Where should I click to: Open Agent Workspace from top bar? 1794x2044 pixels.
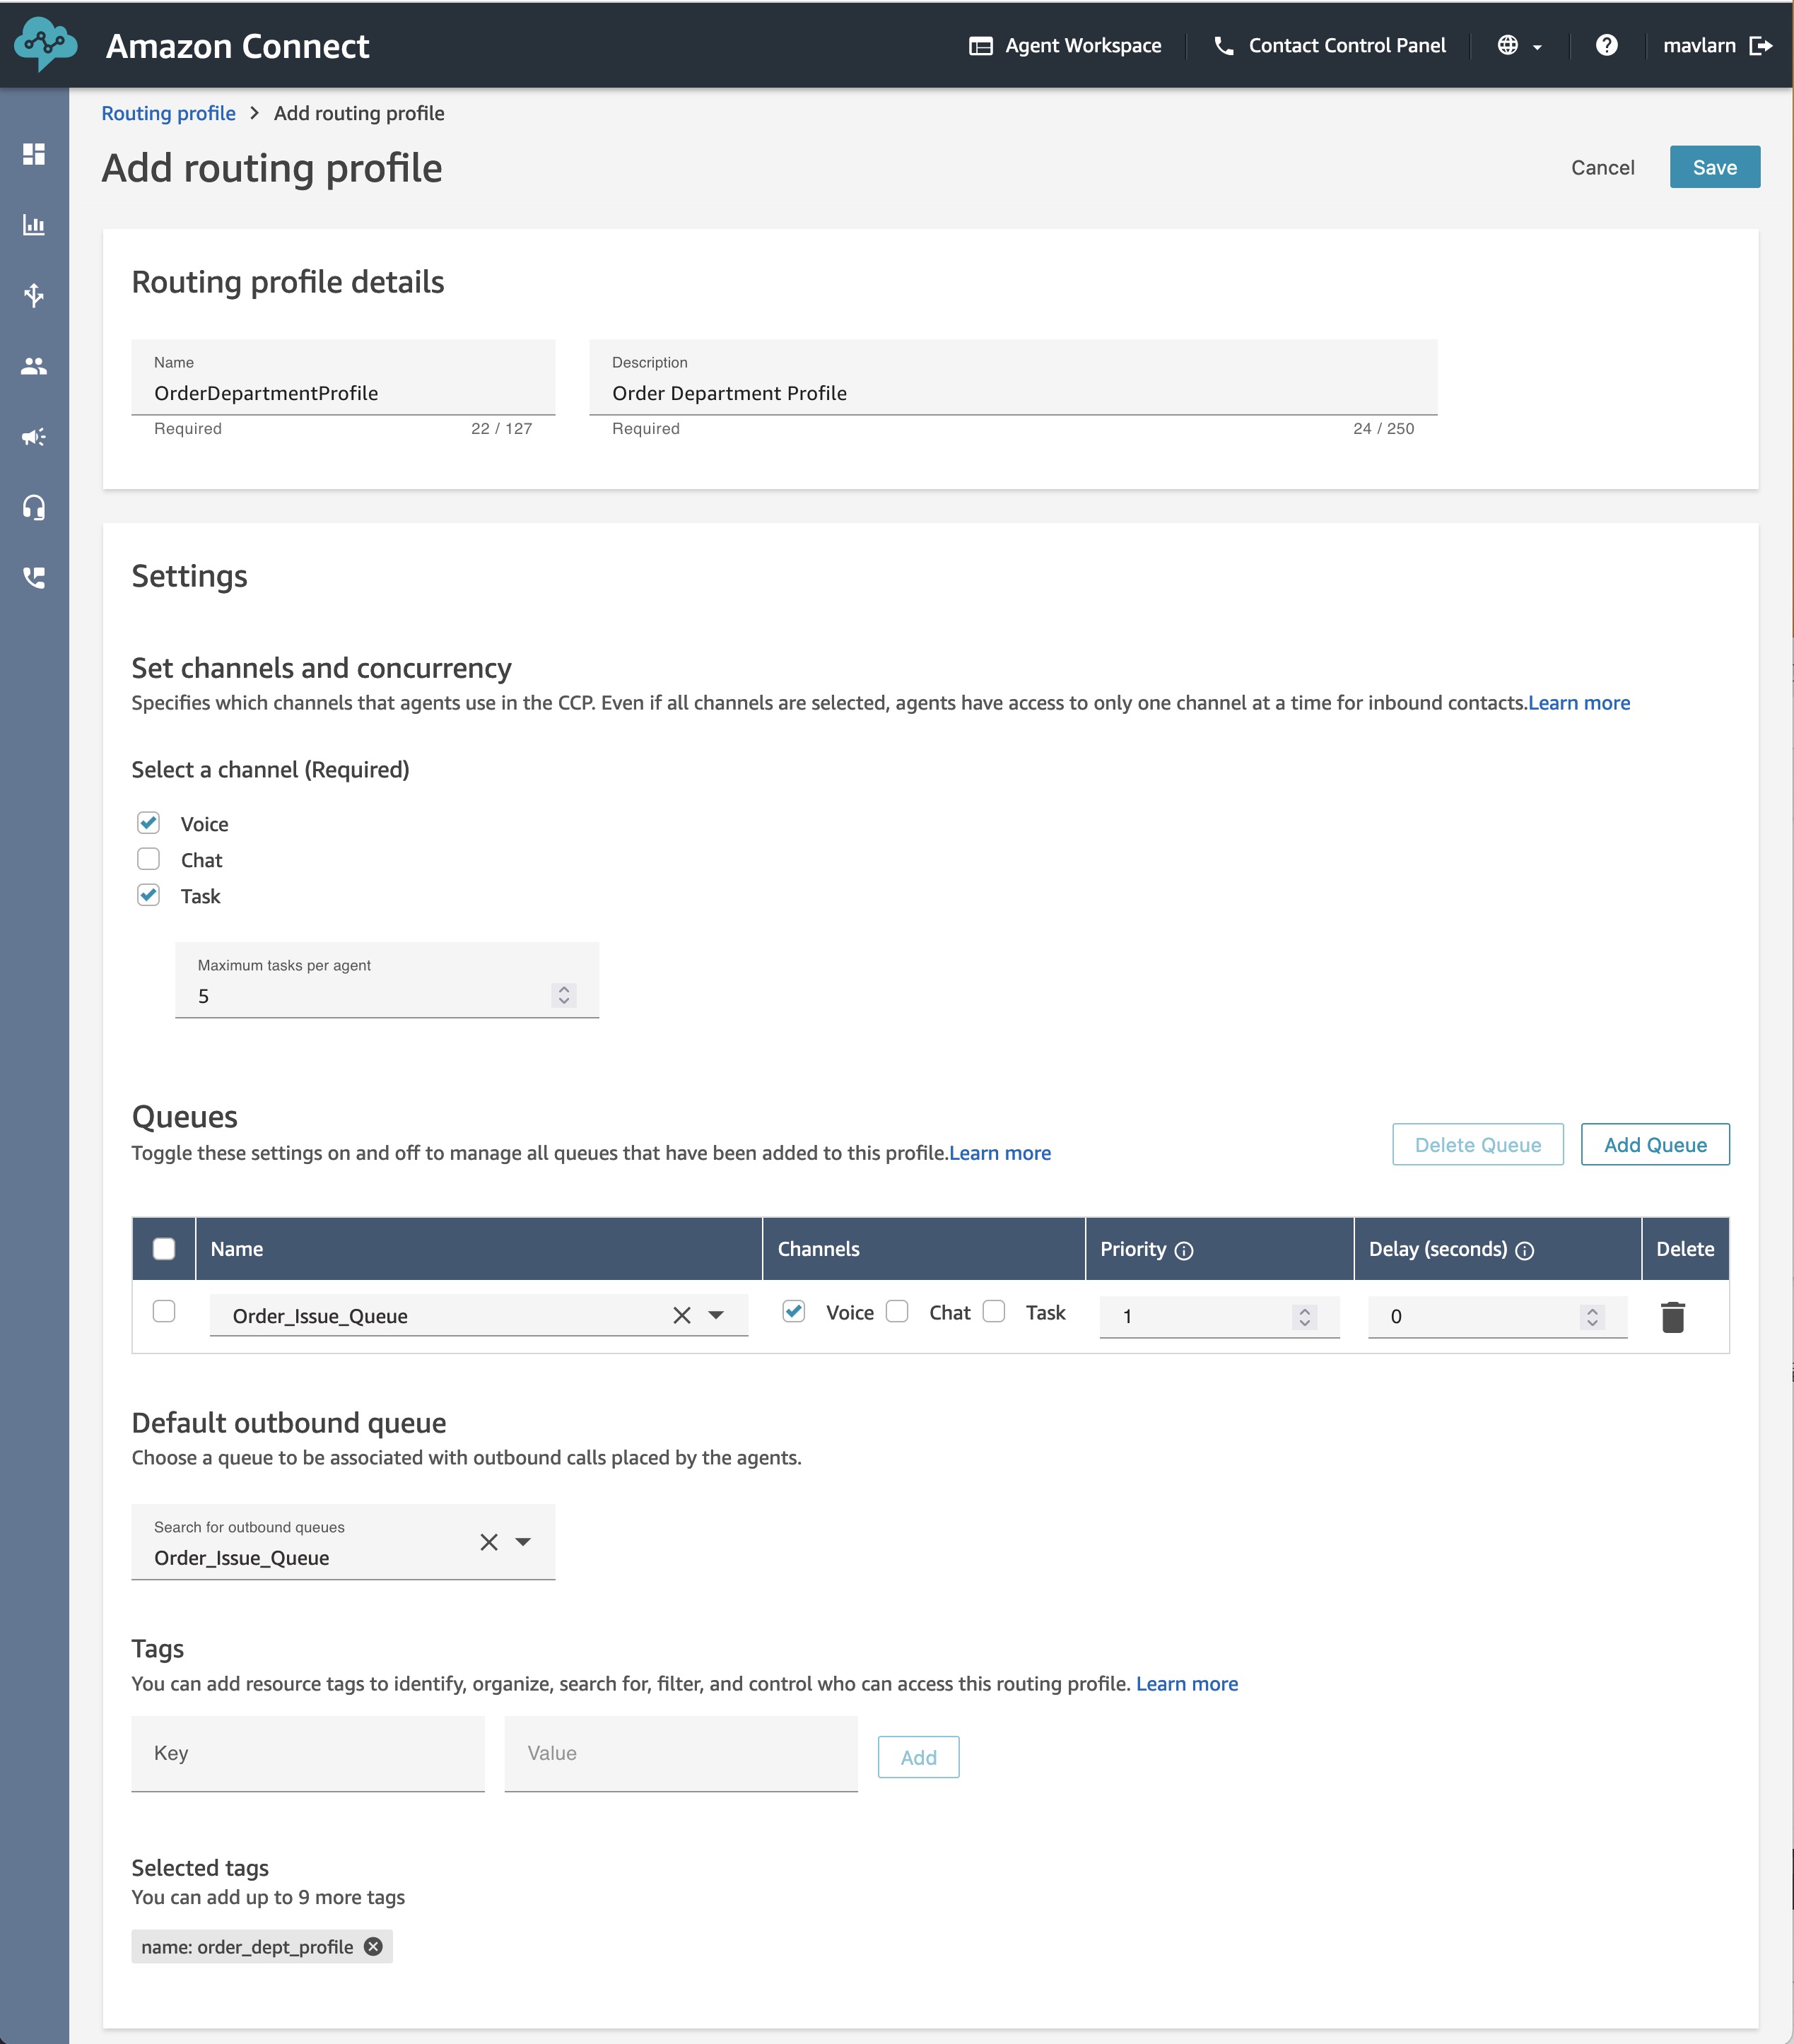tap(1065, 45)
